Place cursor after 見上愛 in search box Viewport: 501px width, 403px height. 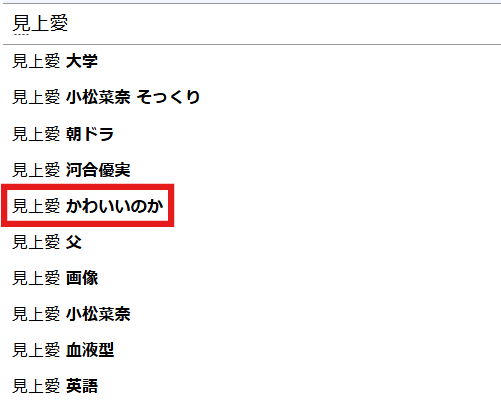tap(69, 23)
